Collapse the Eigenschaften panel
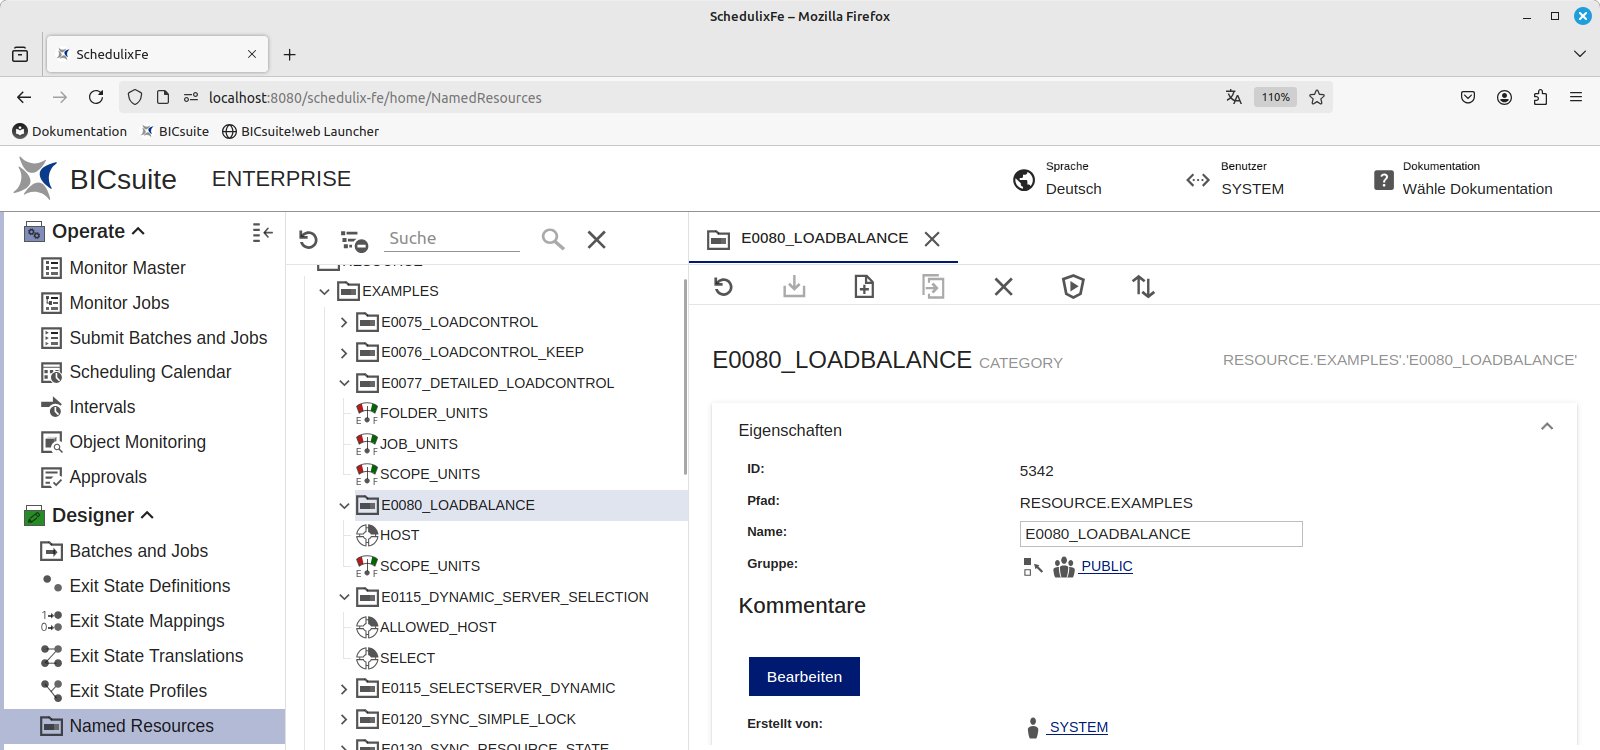 pyautogui.click(x=1546, y=427)
